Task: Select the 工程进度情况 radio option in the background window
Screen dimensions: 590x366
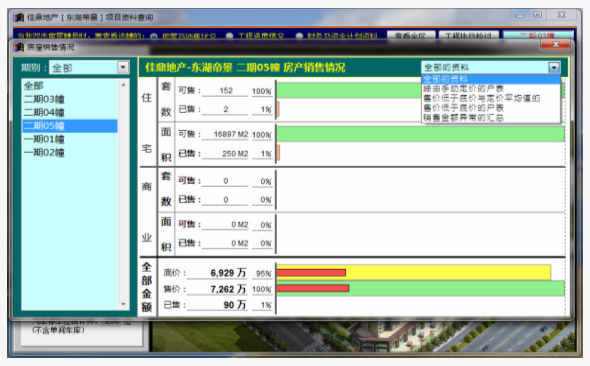Action: click(230, 36)
